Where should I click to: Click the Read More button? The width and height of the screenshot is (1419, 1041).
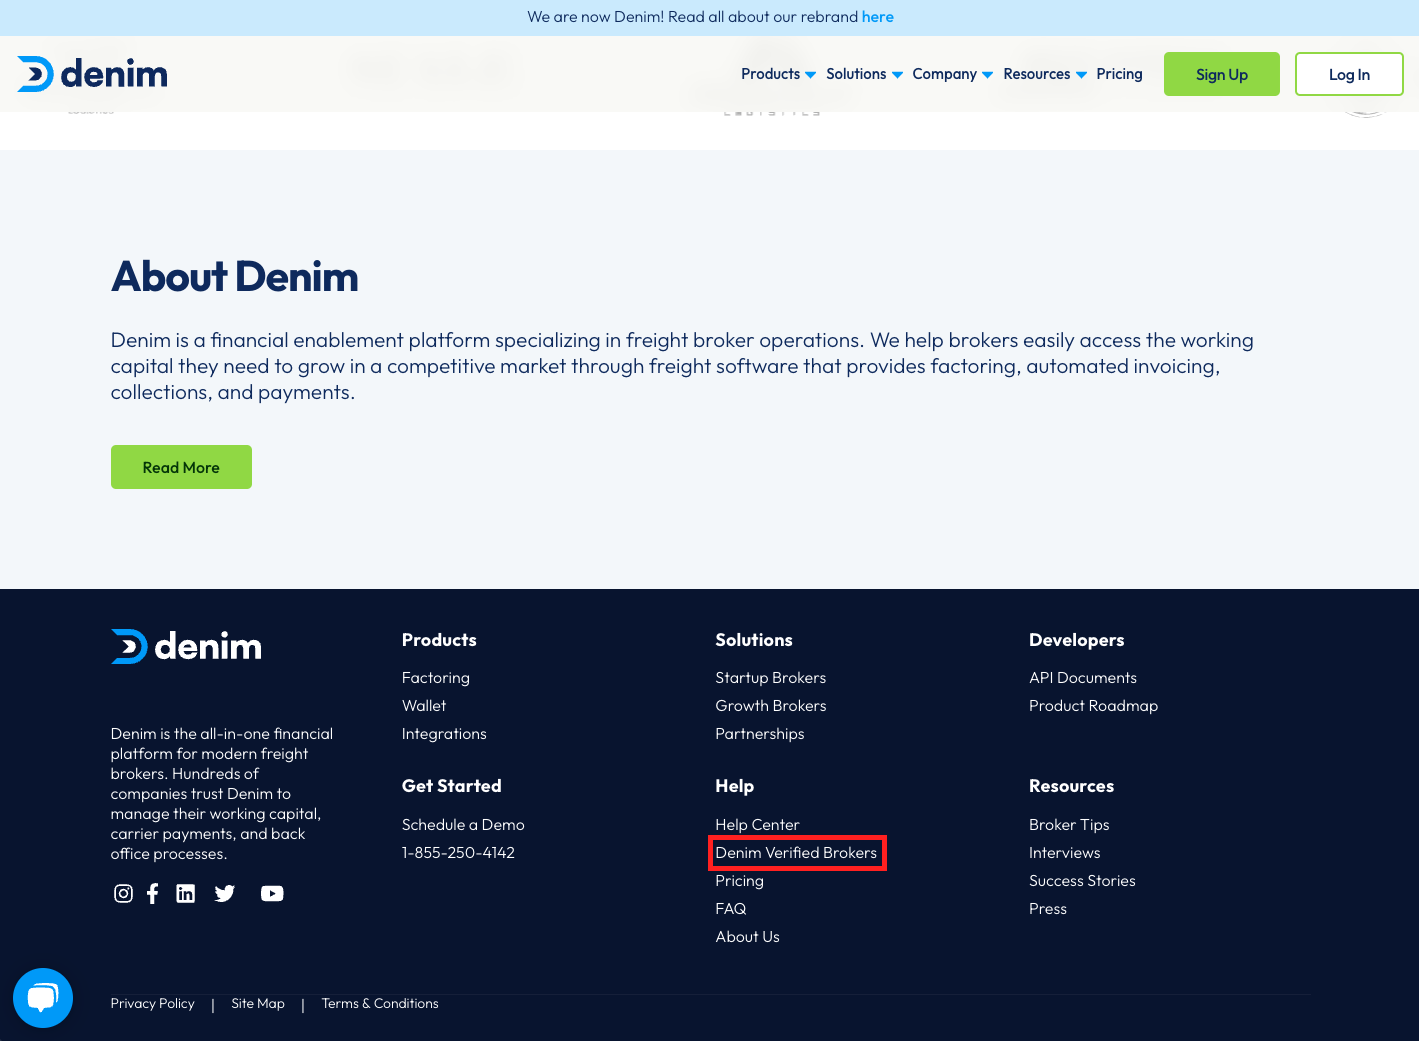click(x=181, y=467)
